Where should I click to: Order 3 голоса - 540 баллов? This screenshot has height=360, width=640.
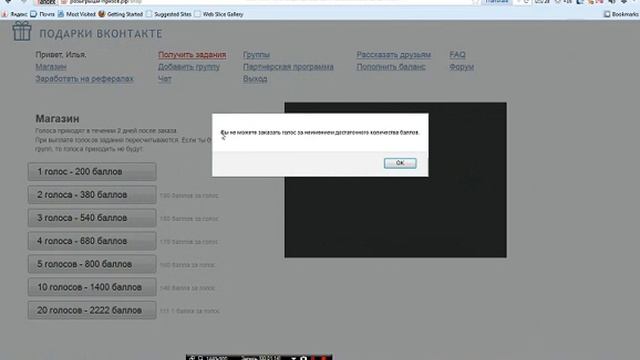(x=92, y=218)
